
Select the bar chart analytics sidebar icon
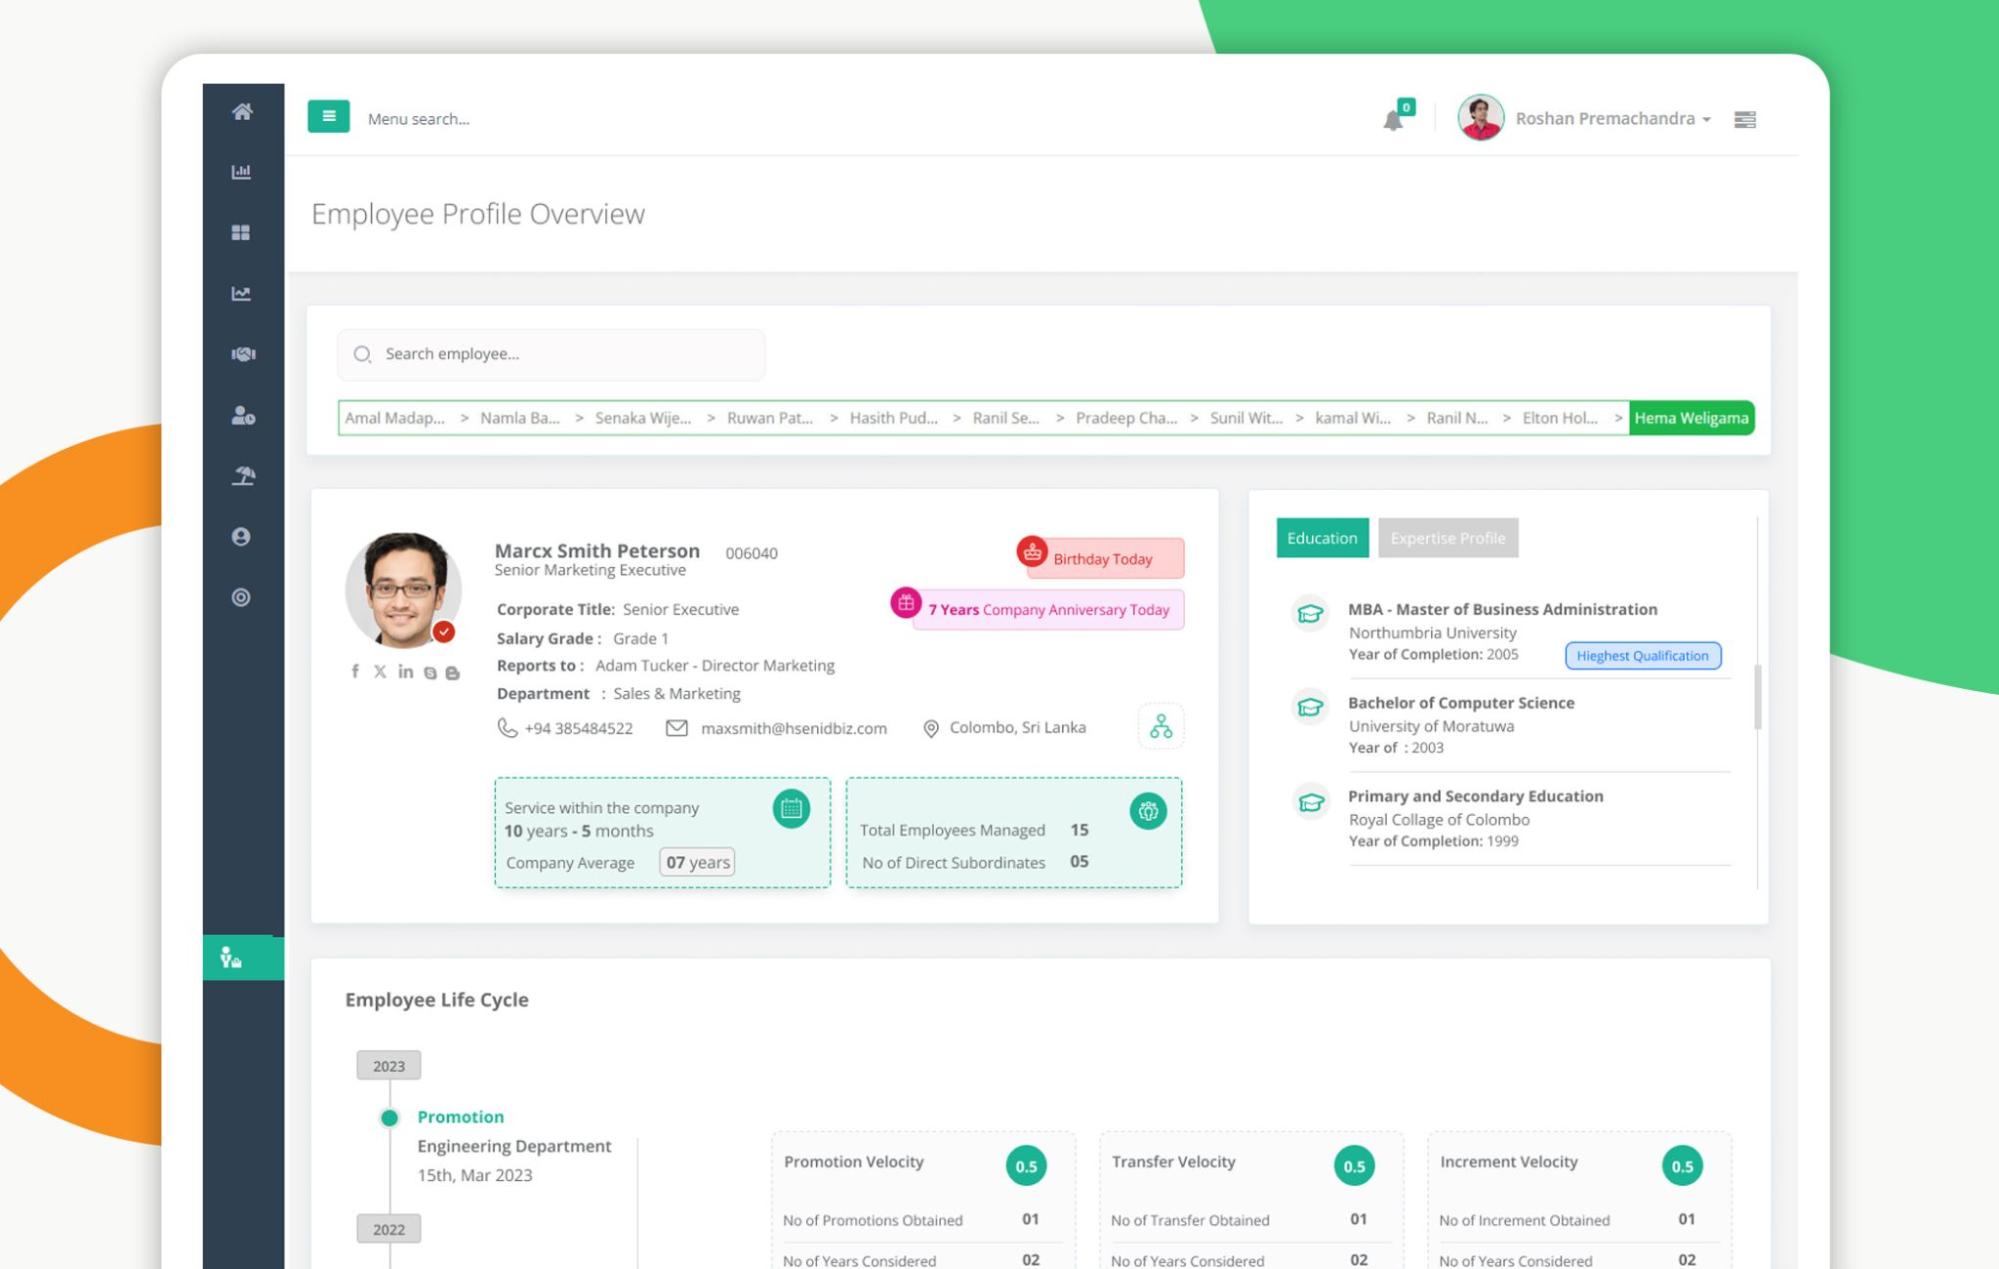point(241,171)
